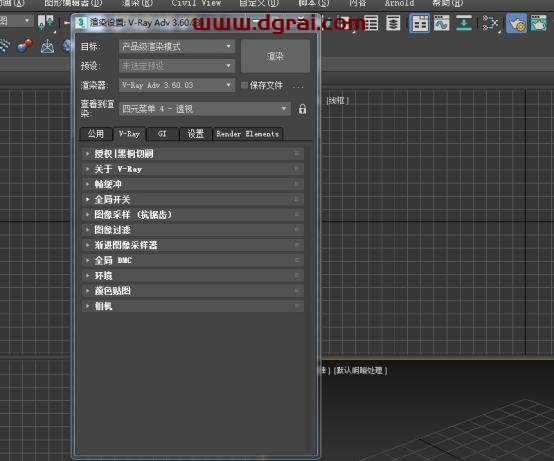
Task: Click the toolbar icon with blue arrows near top left
Action: pyautogui.click(x=46, y=22)
